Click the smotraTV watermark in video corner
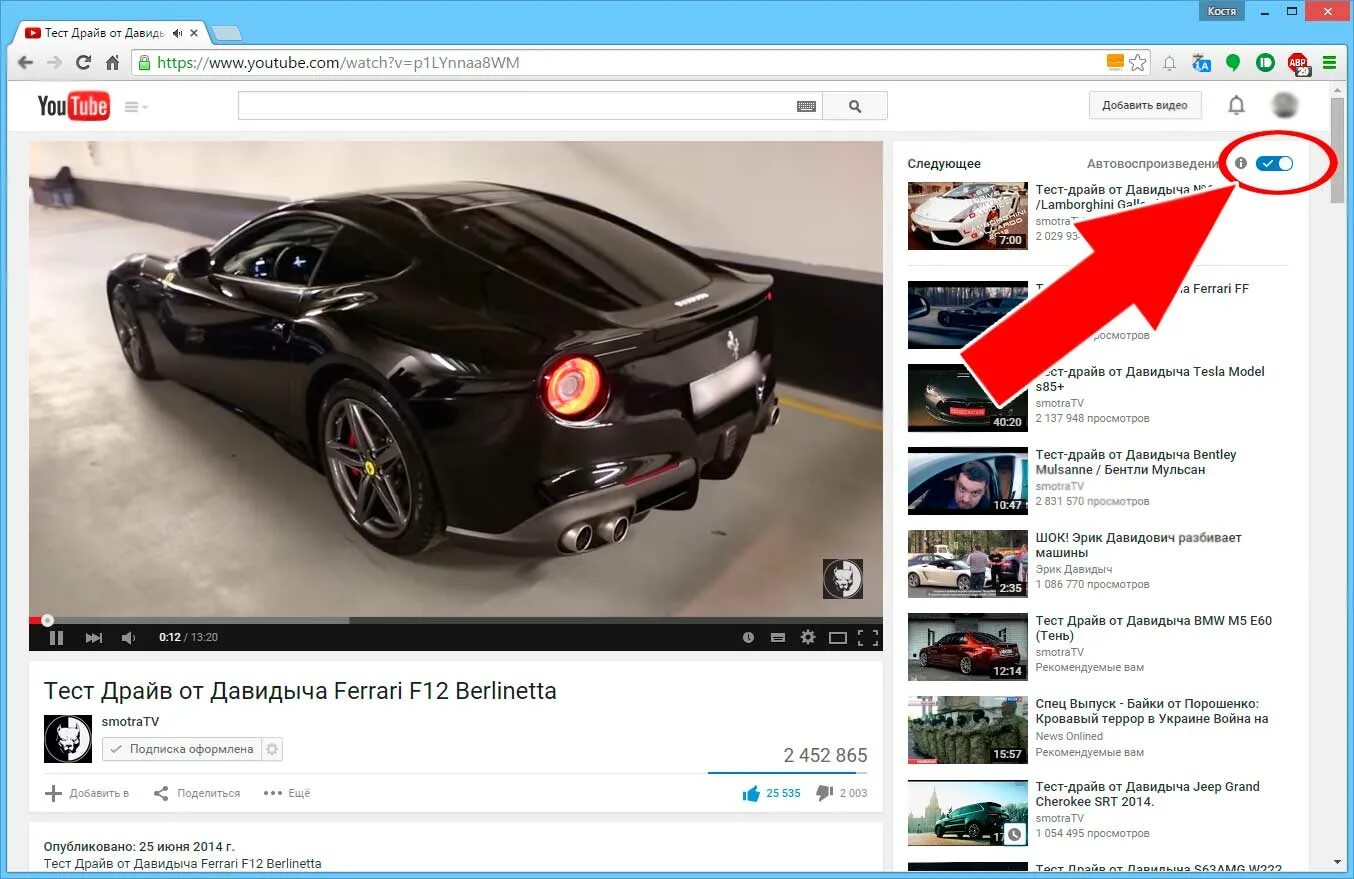1354x879 pixels. coord(842,579)
